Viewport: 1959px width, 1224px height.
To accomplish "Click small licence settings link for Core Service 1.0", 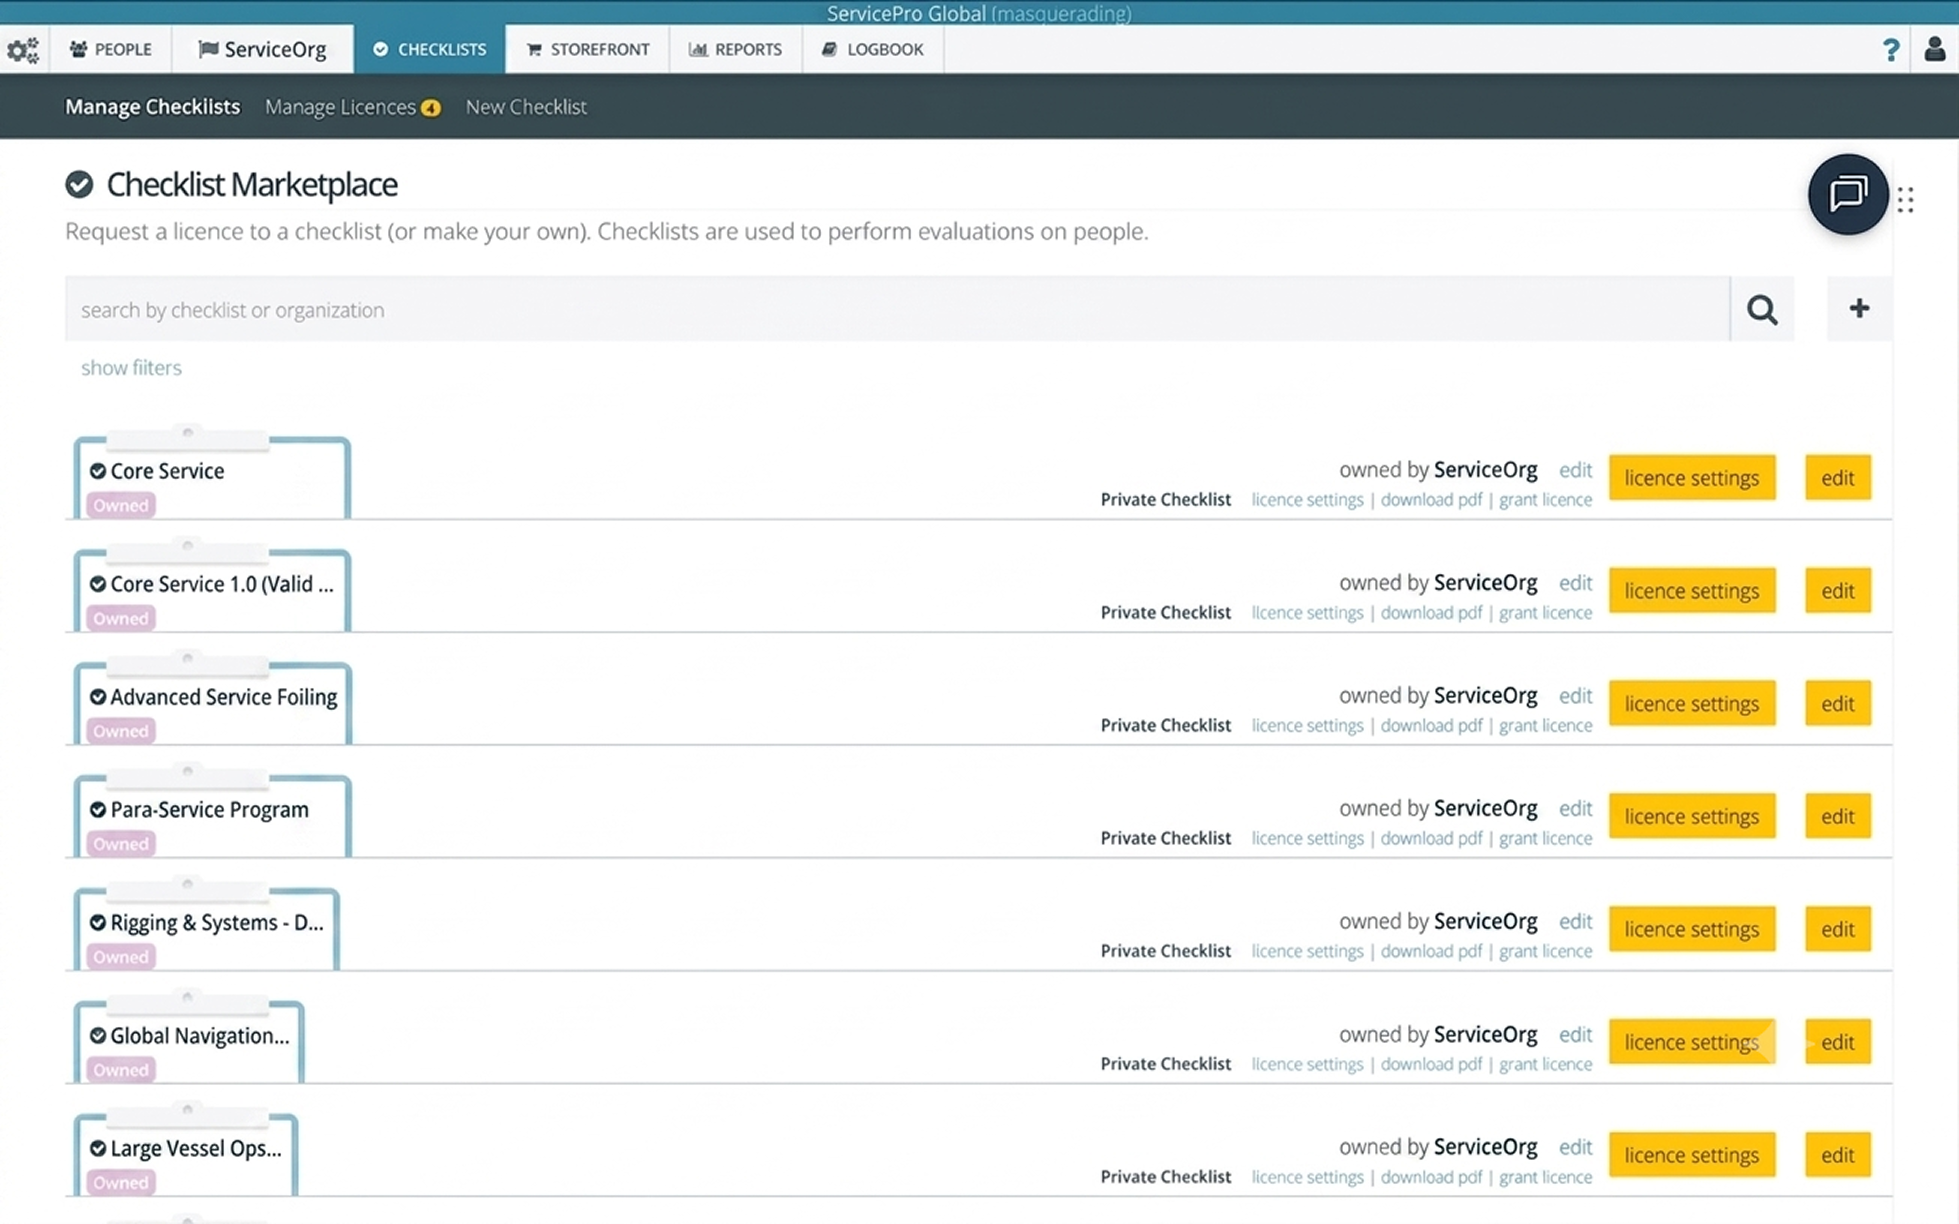I will pos(1307,613).
